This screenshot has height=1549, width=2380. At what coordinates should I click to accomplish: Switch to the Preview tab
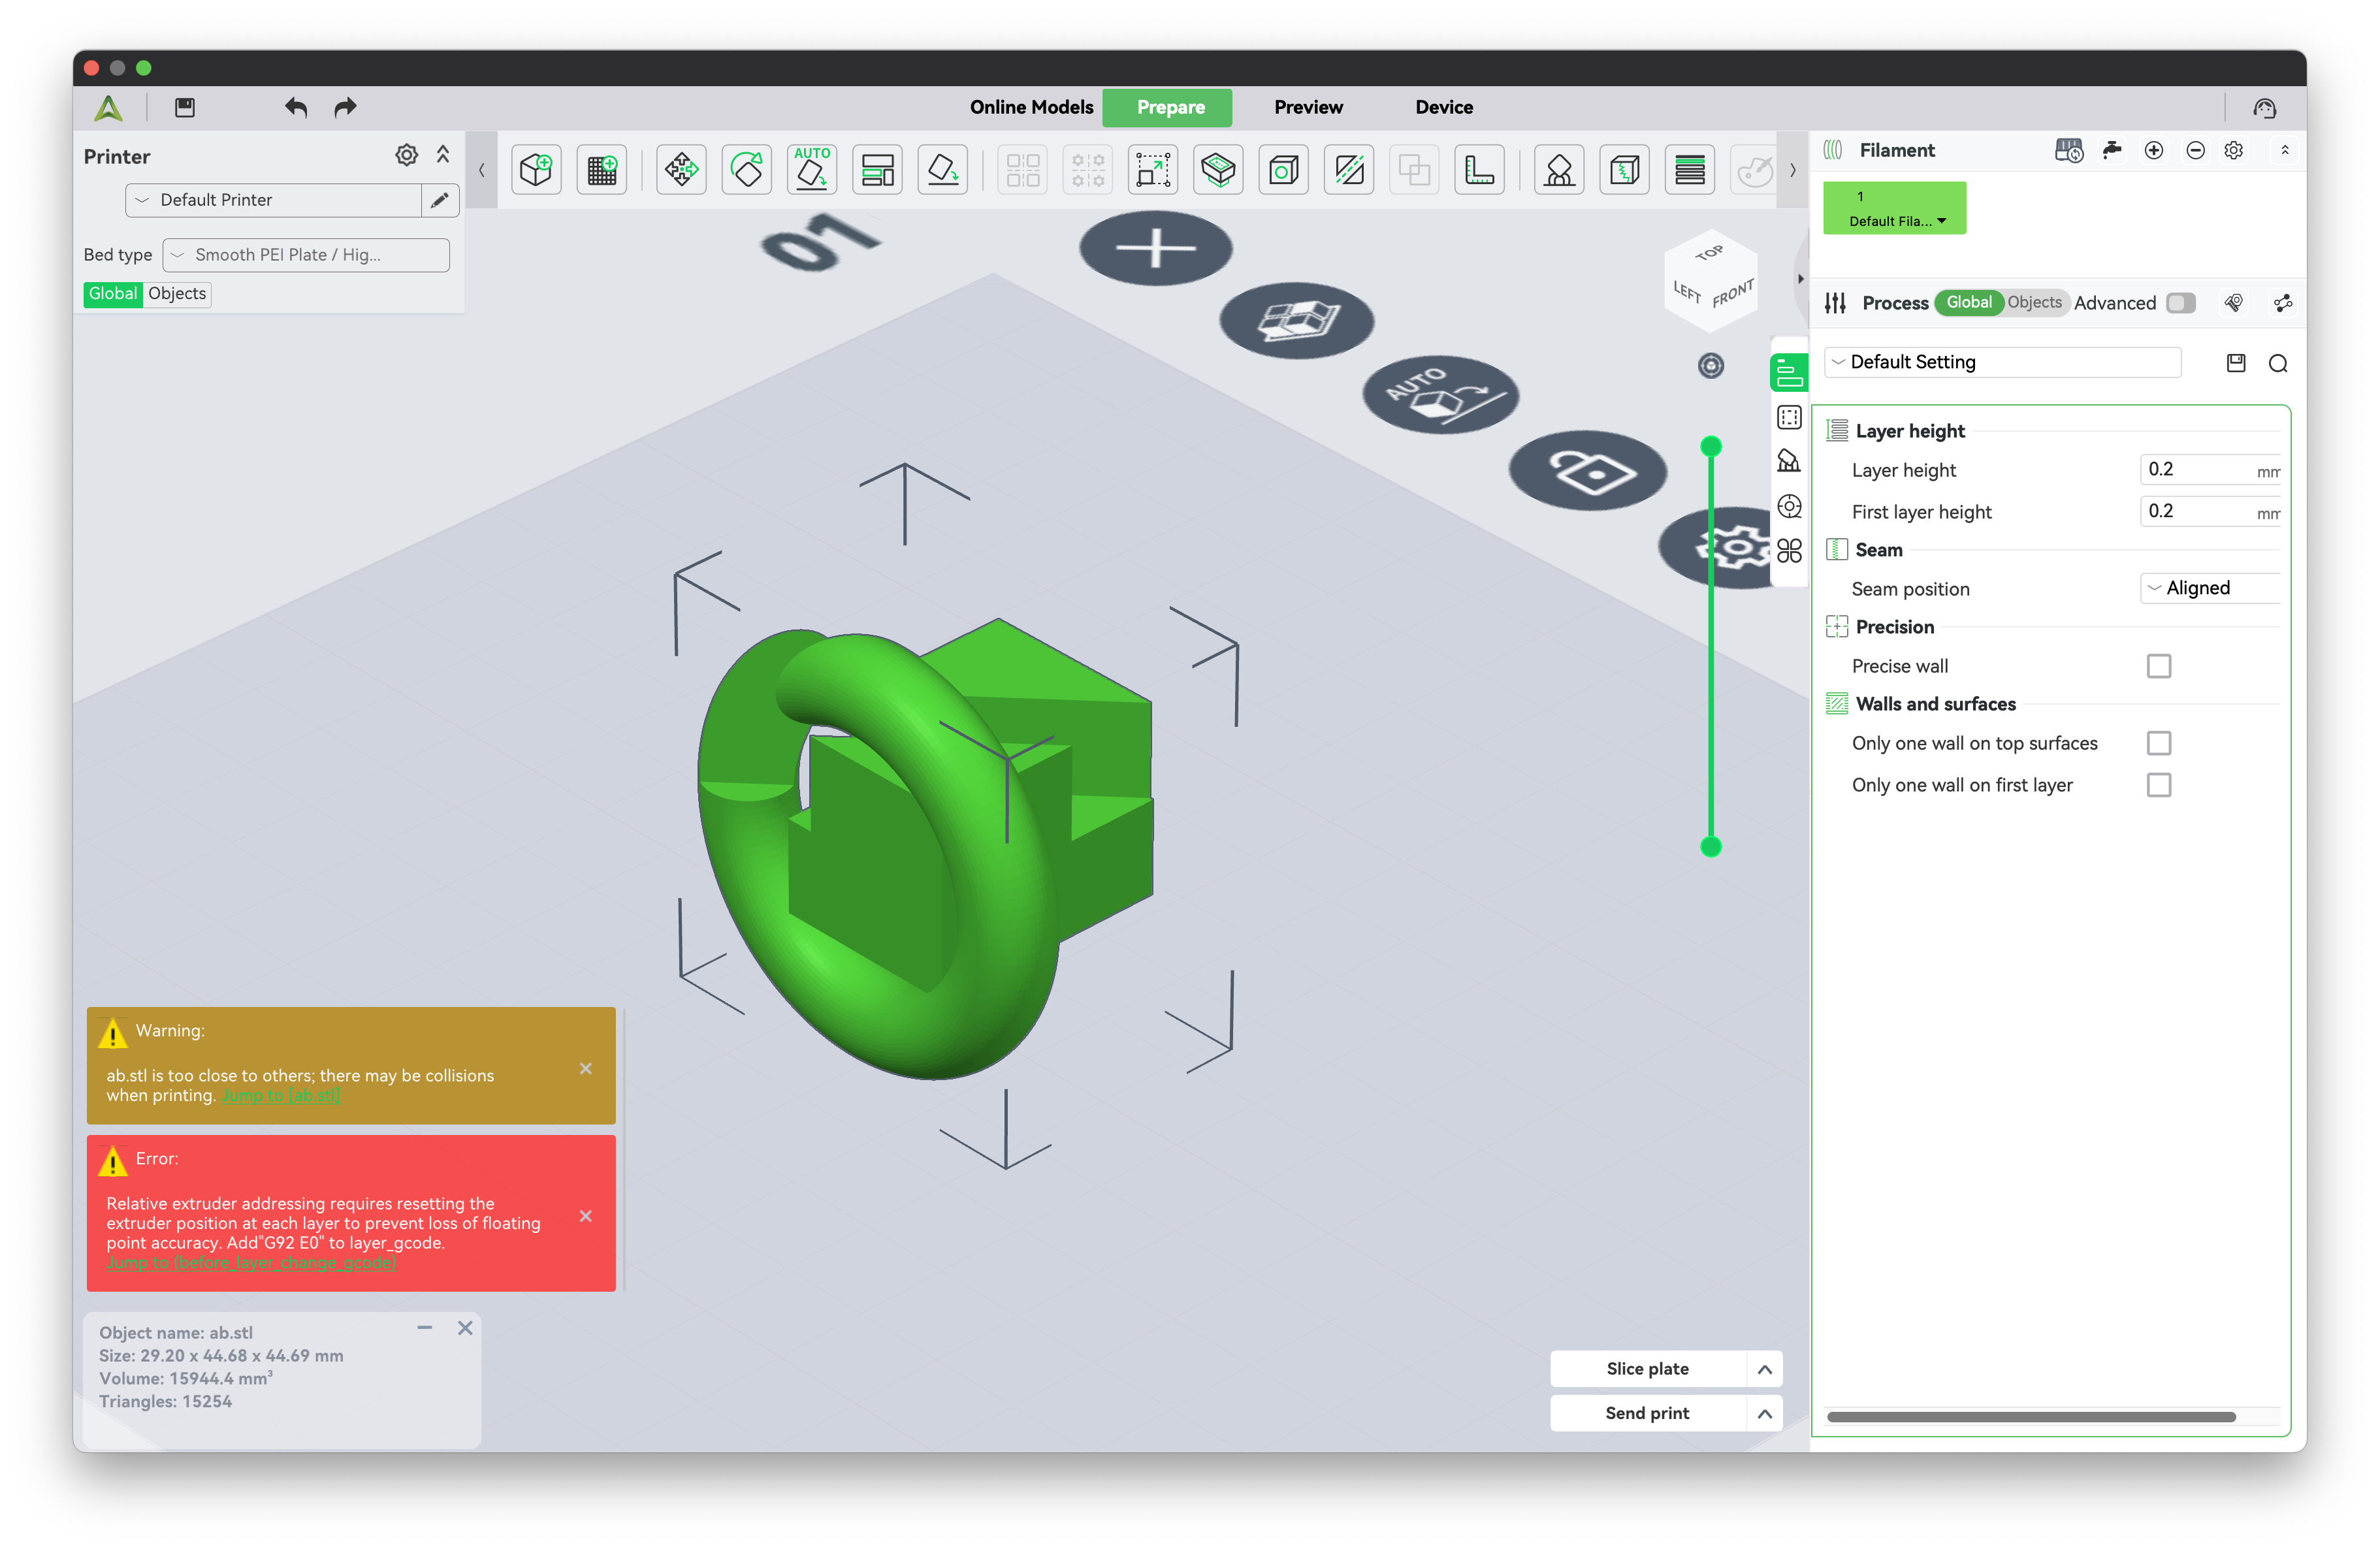pos(1308,107)
